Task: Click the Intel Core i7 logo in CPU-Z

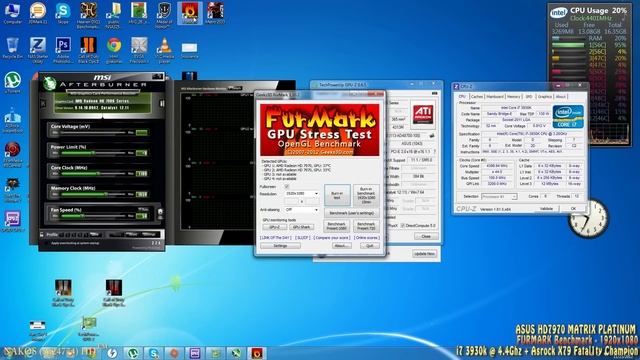Action: pyautogui.click(x=568, y=117)
